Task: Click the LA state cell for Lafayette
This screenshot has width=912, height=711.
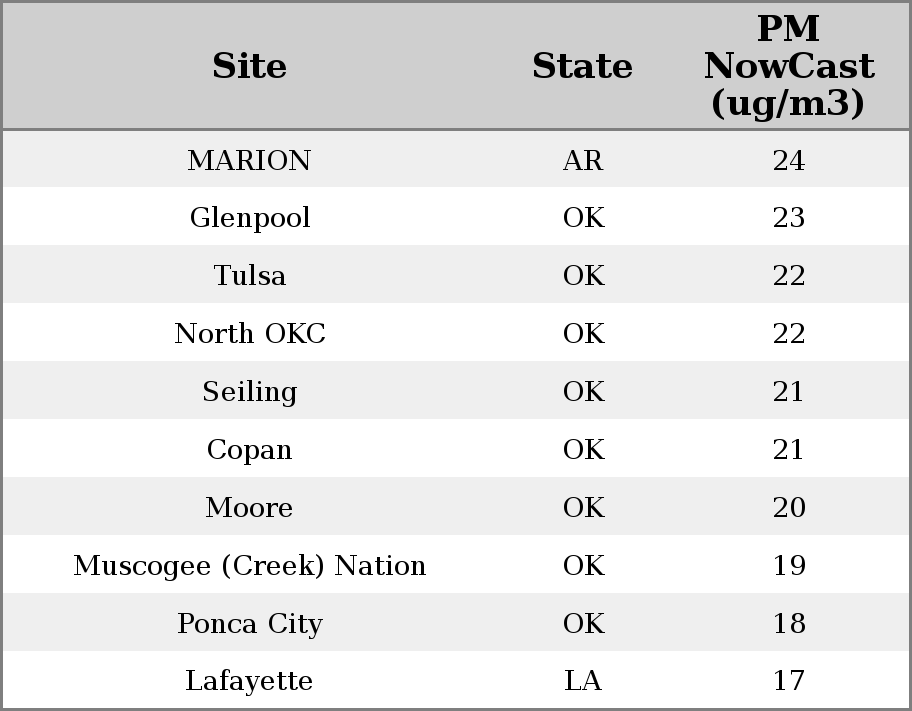Action: point(583,681)
